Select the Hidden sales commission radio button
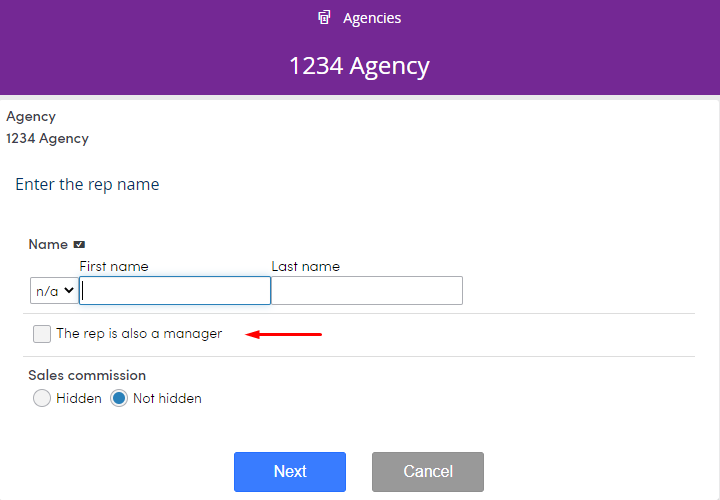Screen dimensions: 720x500 pyautogui.click(x=42, y=398)
